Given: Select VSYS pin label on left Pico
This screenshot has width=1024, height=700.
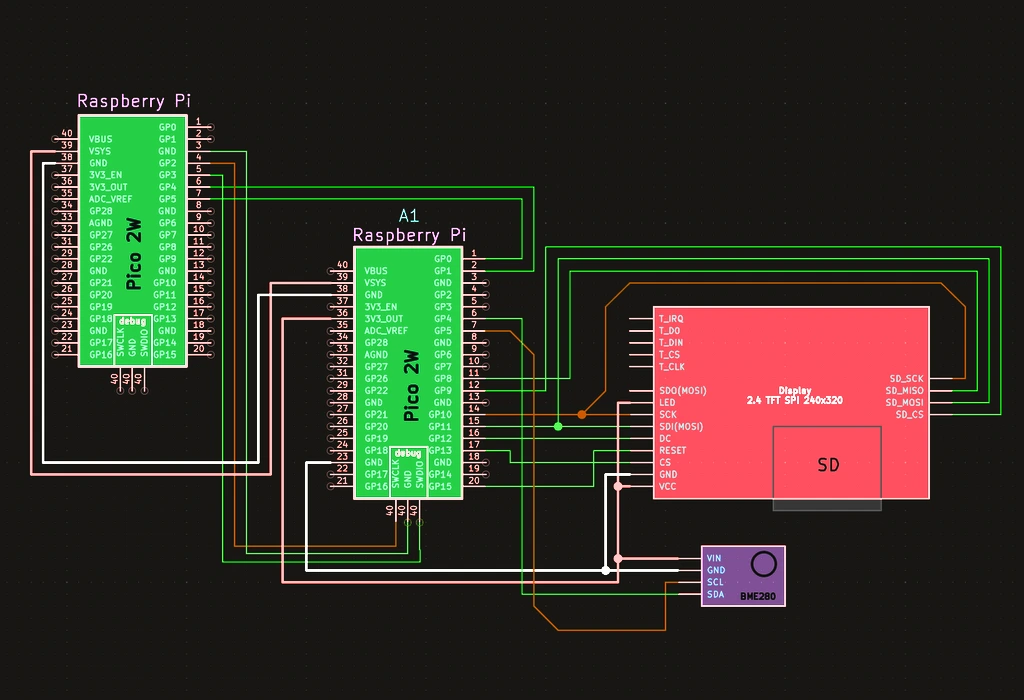Looking at the screenshot, I should [x=100, y=151].
